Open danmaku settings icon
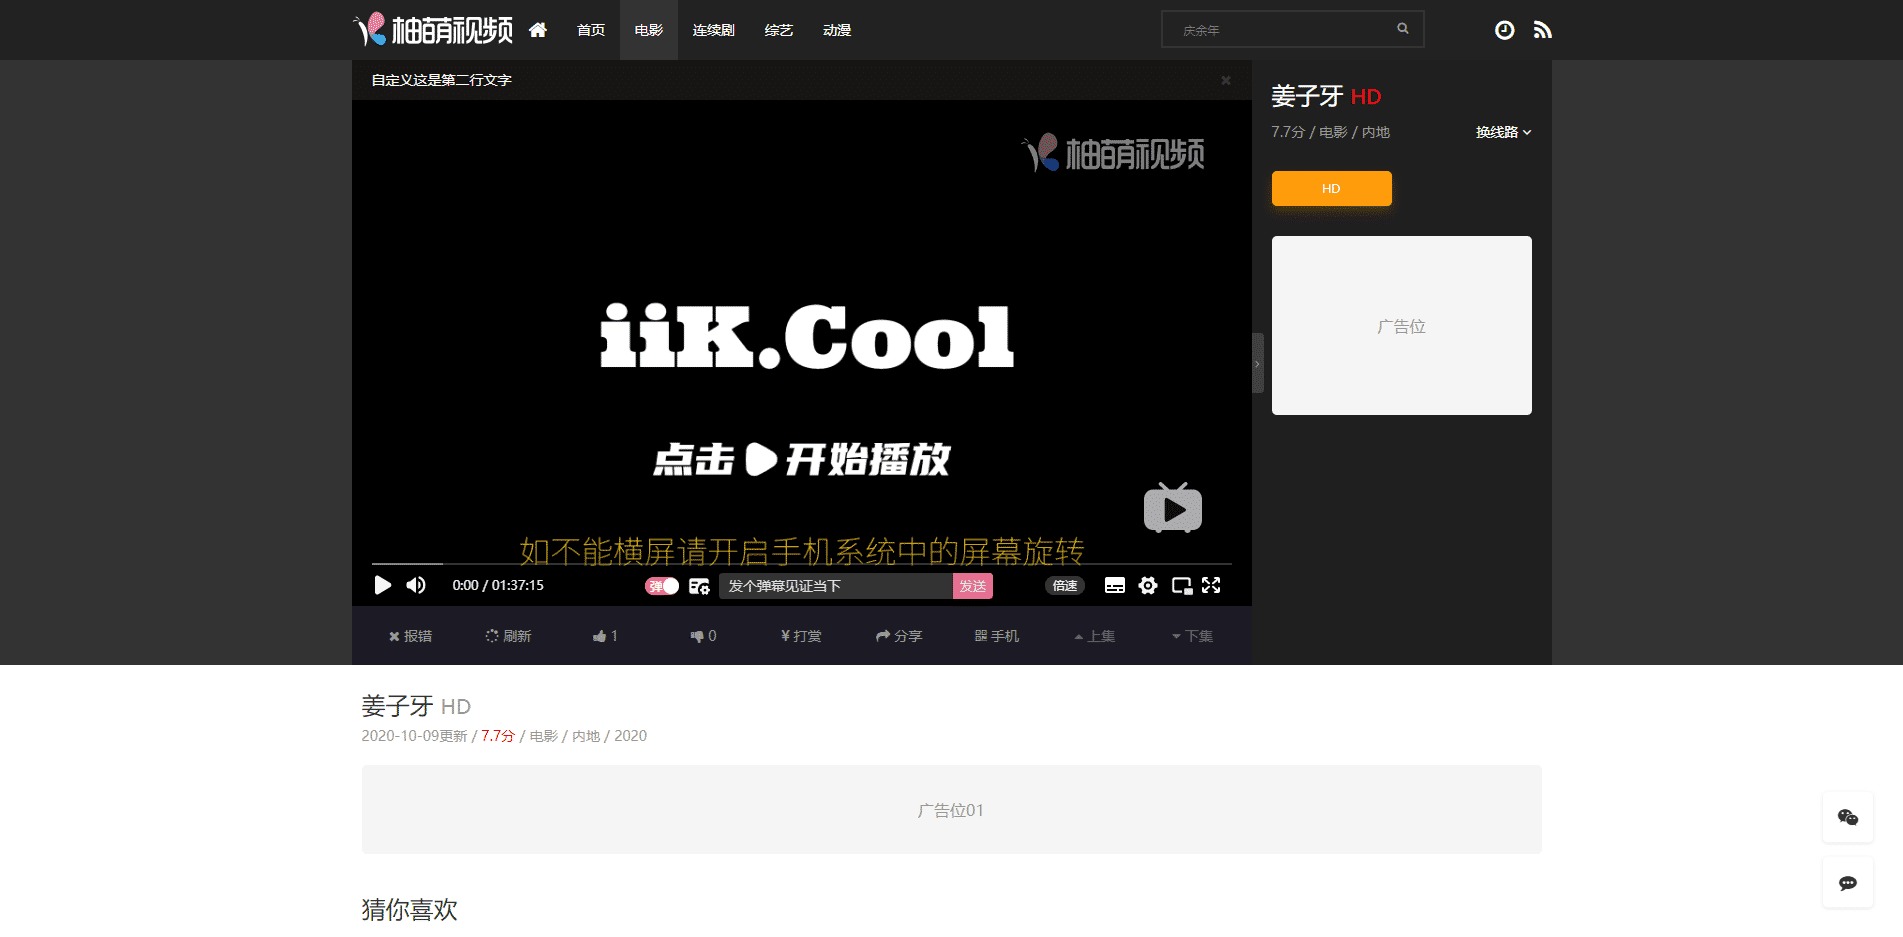 (x=699, y=586)
